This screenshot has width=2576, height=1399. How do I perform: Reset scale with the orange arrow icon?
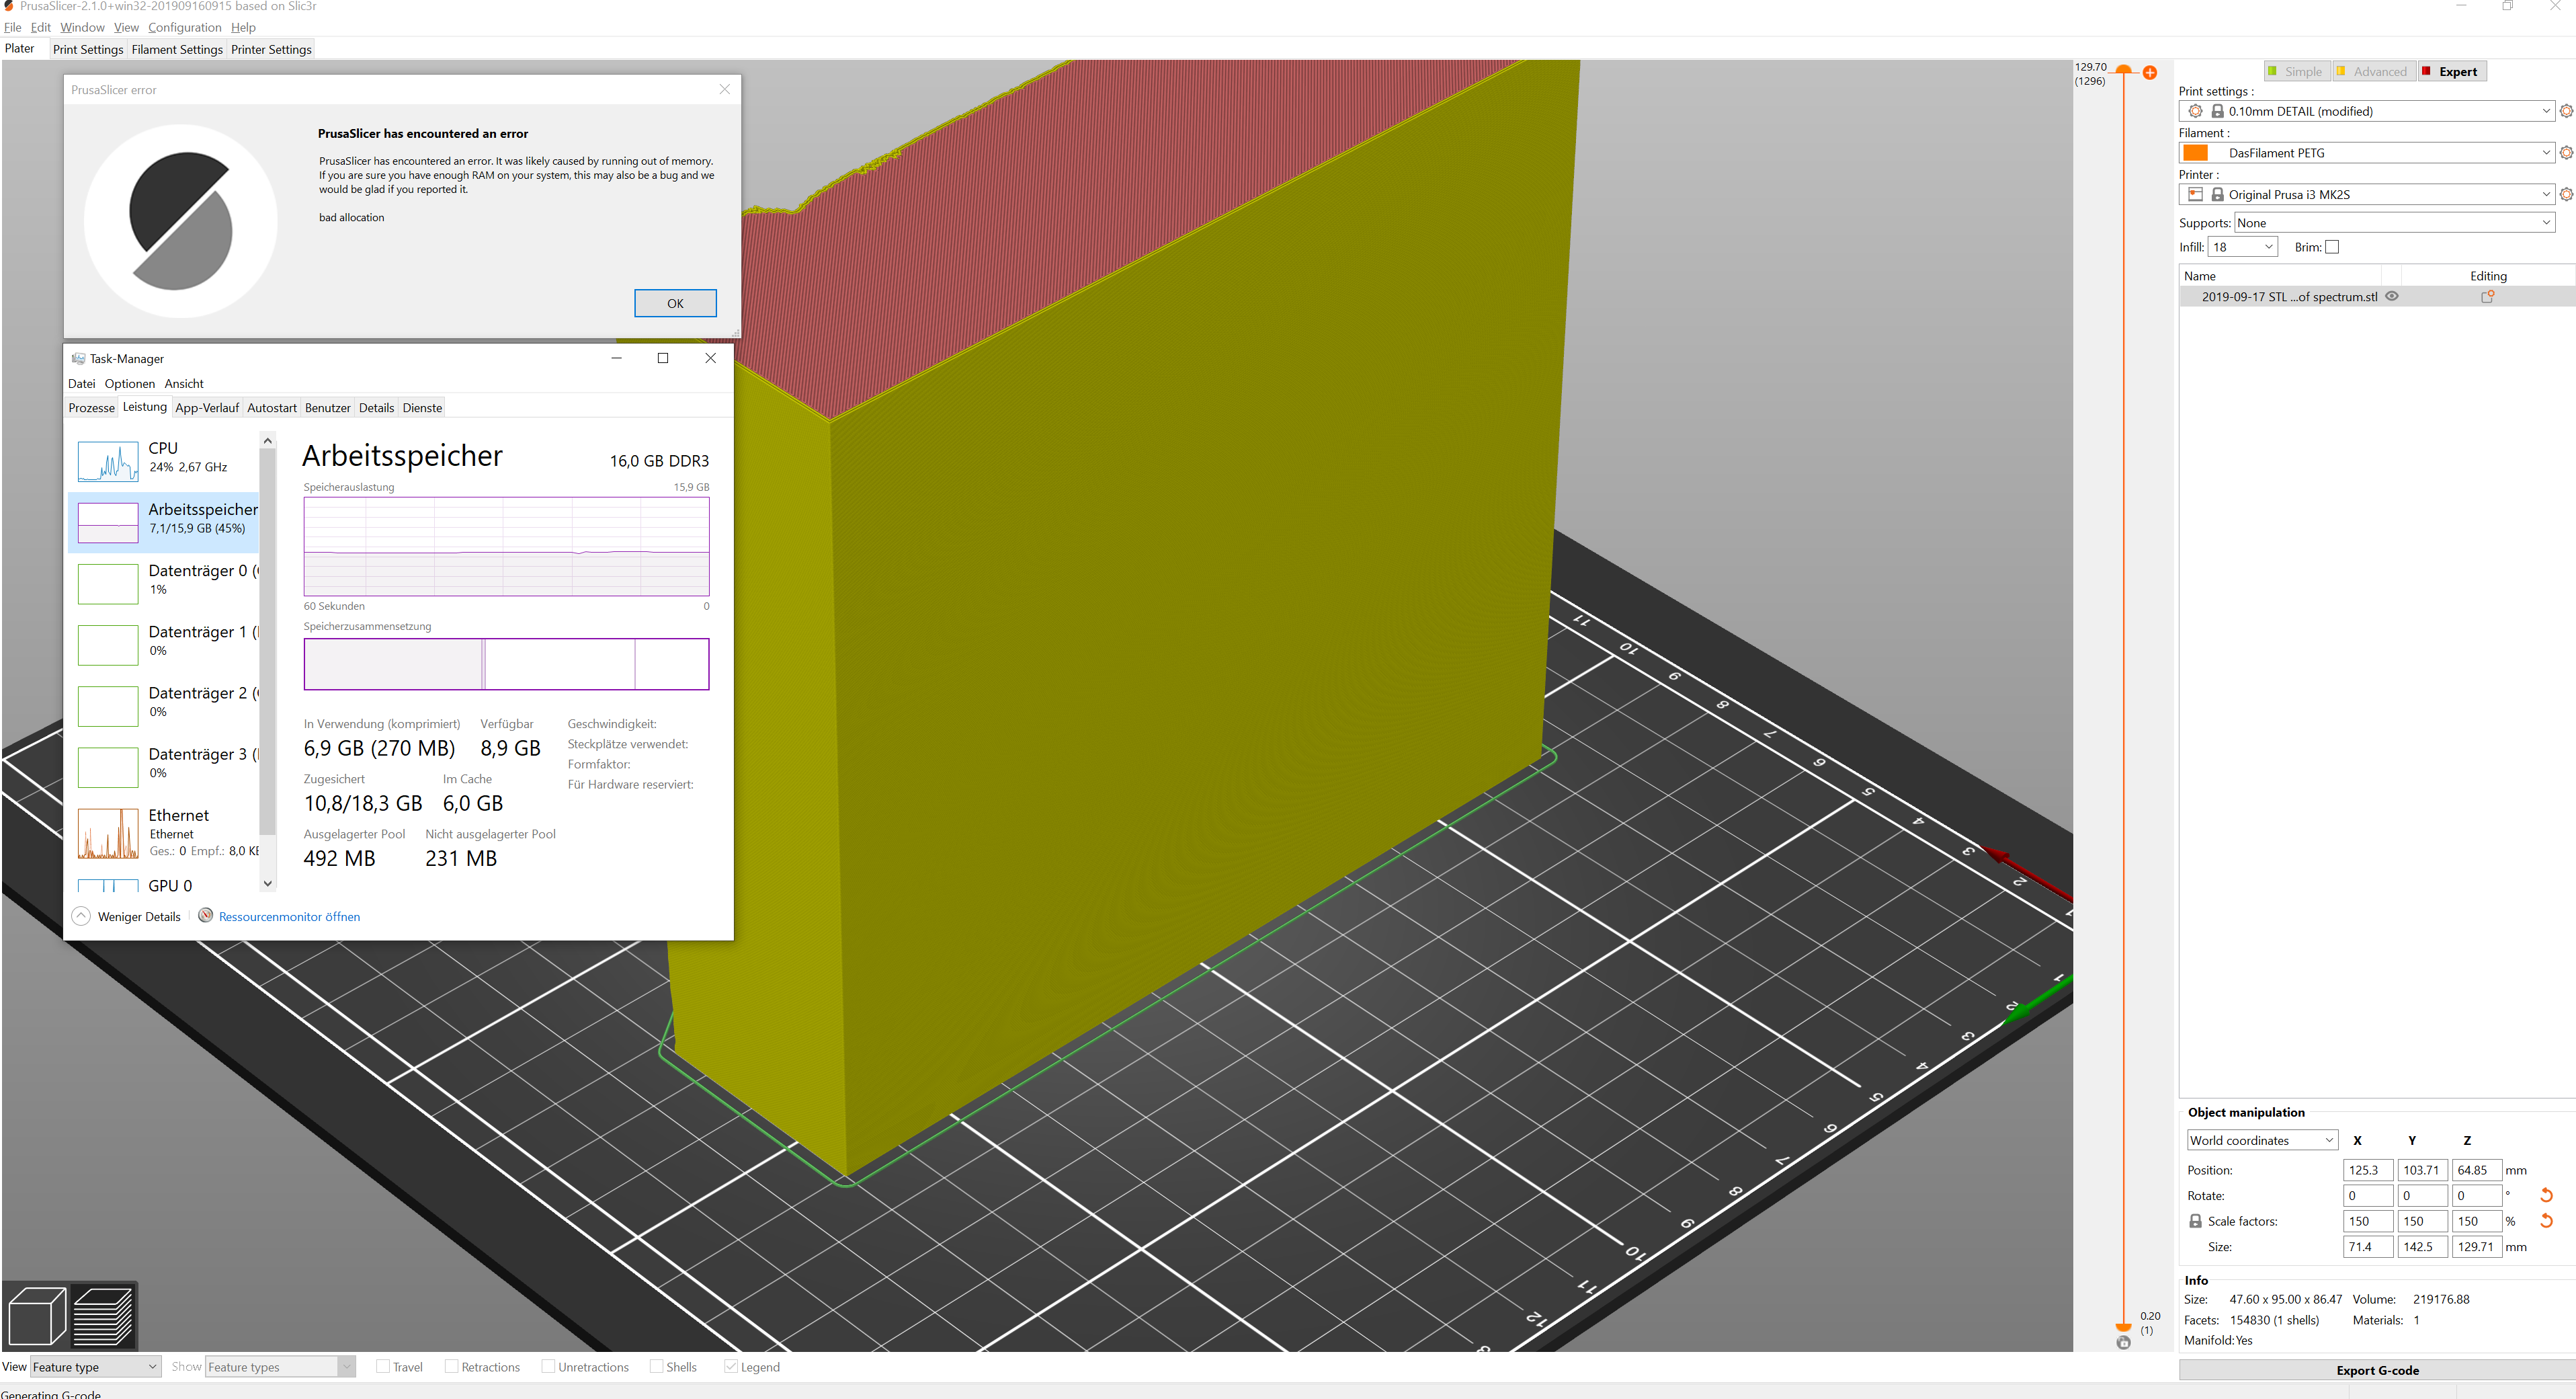(2547, 1221)
